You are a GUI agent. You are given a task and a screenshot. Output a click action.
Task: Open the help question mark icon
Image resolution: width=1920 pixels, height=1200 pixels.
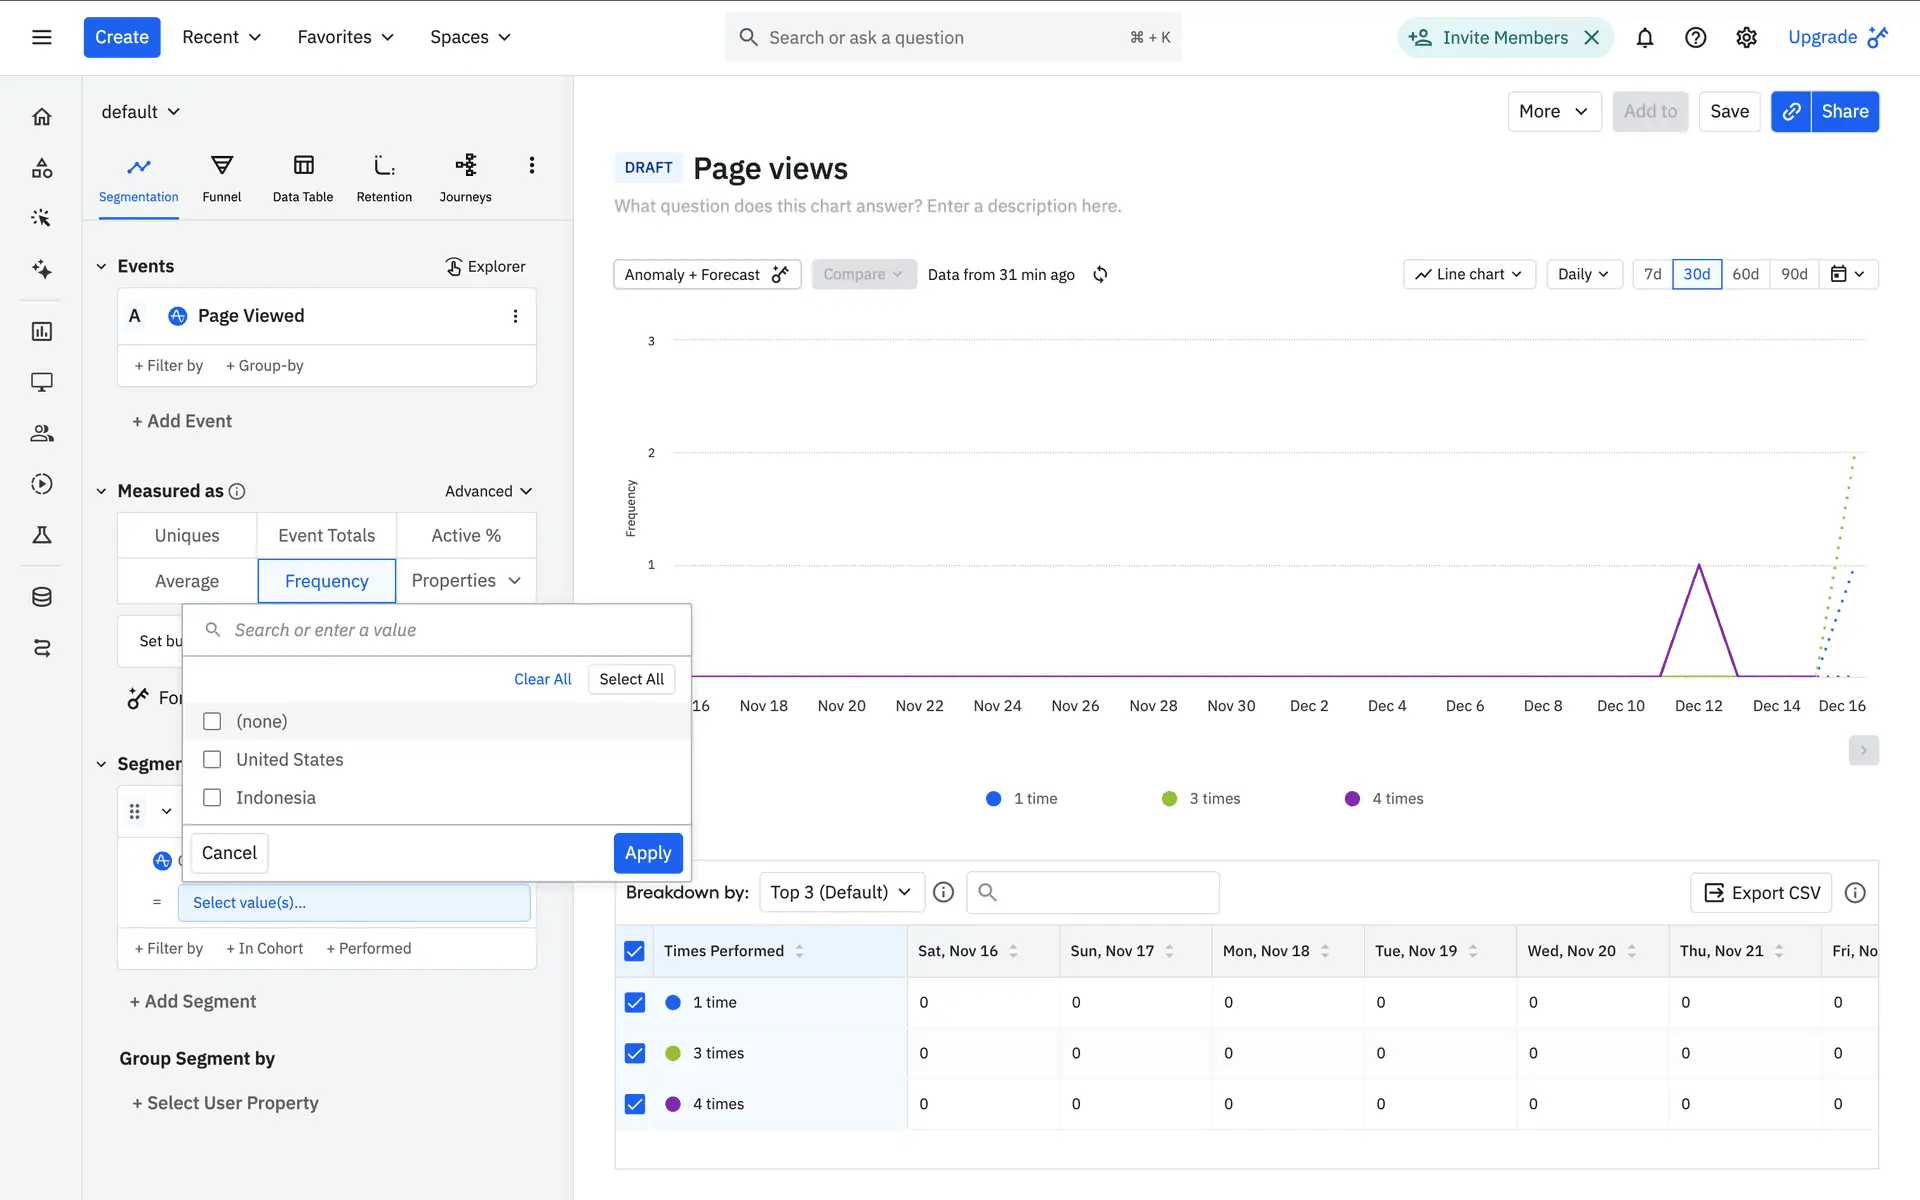[x=1695, y=37]
